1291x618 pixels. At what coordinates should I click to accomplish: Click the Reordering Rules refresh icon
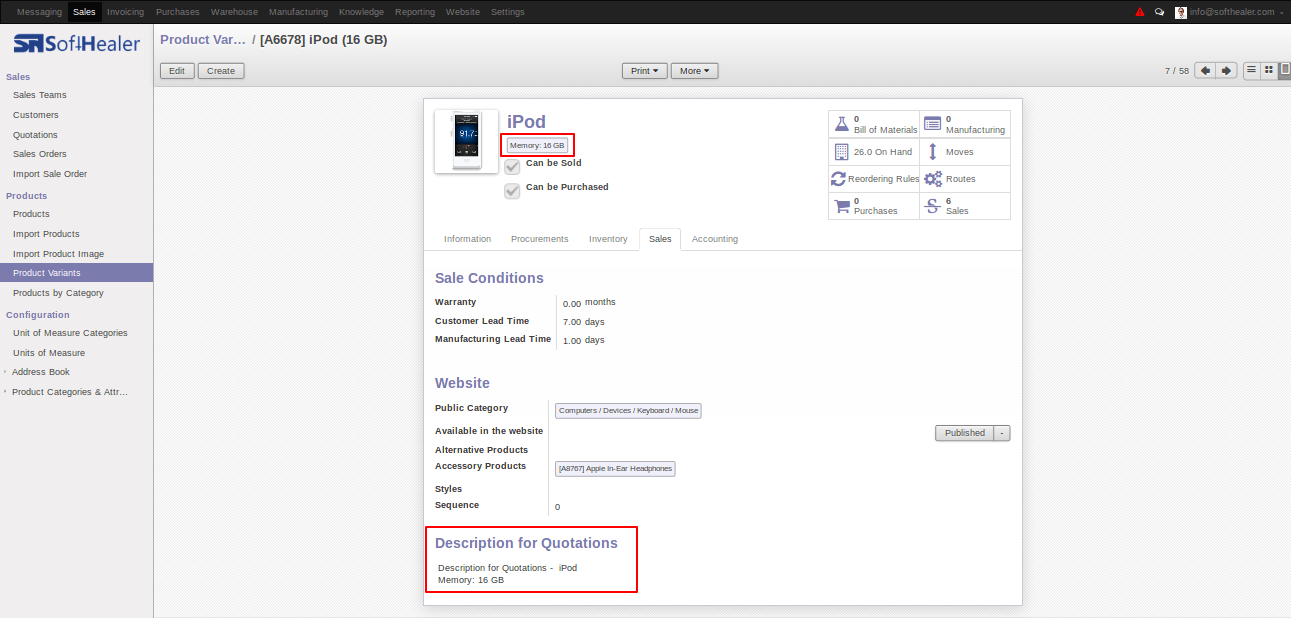tap(839, 179)
